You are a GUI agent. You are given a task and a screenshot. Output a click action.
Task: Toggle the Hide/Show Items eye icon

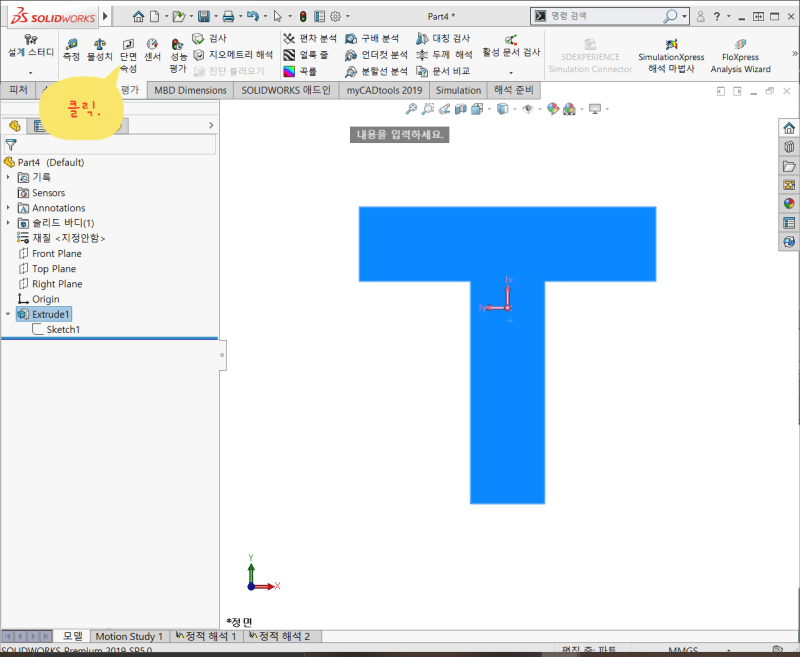pyautogui.click(x=528, y=109)
